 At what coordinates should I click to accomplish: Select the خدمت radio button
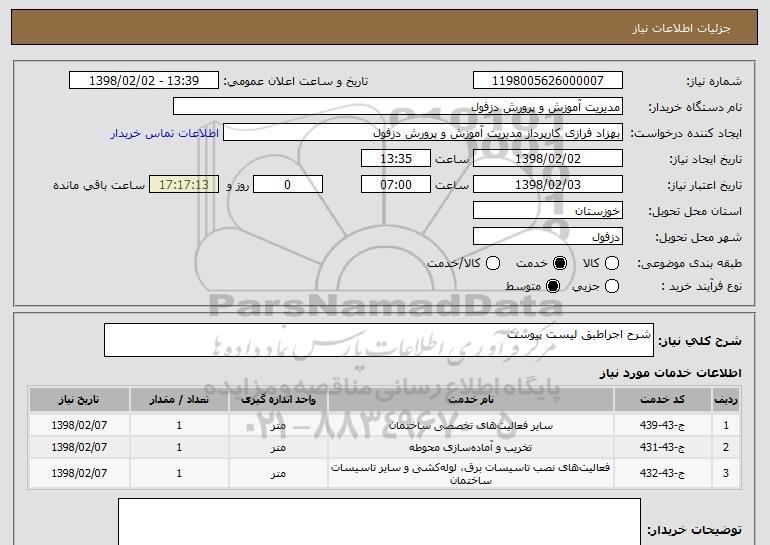click(560, 263)
